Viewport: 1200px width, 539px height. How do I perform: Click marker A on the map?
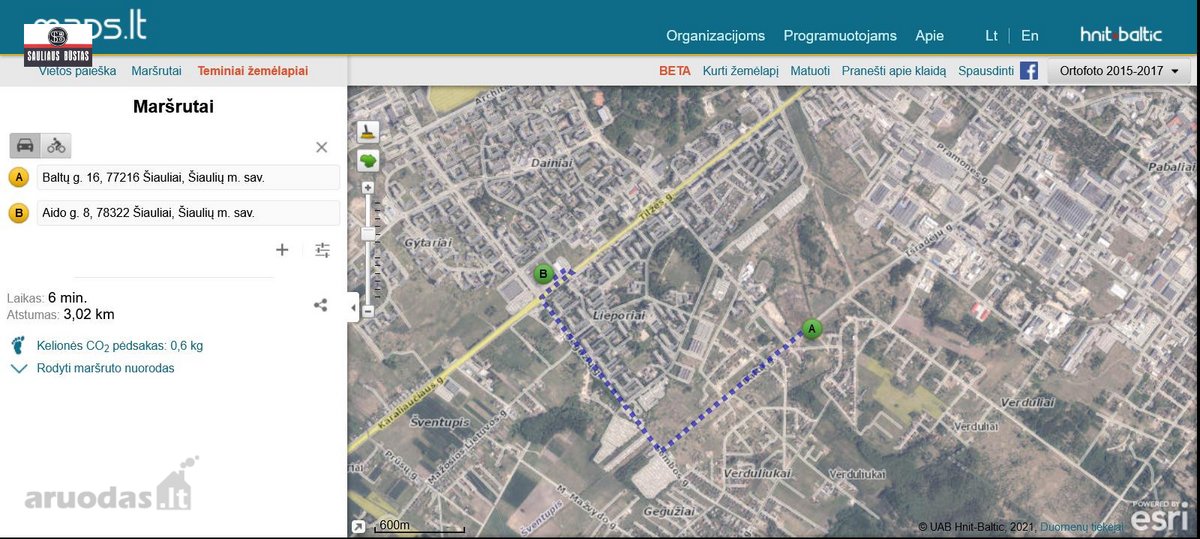[x=811, y=328]
